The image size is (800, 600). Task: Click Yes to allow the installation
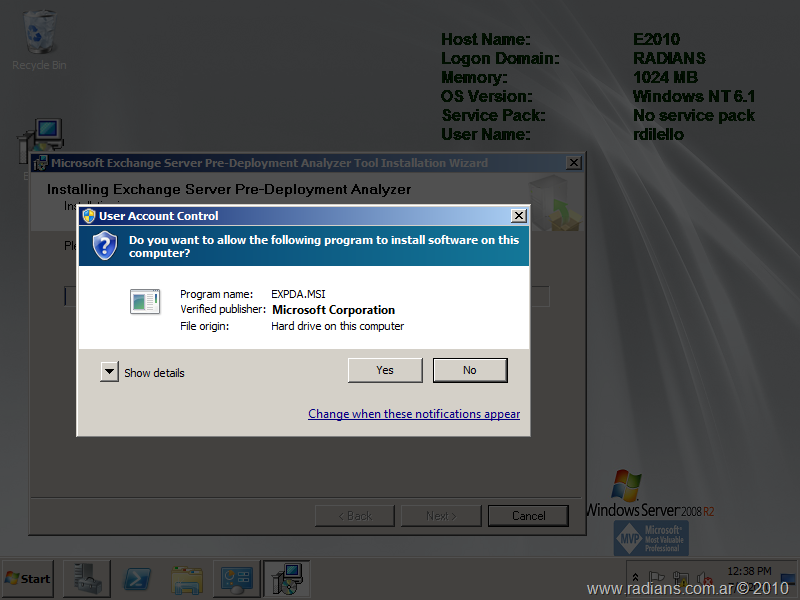(x=385, y=370)
